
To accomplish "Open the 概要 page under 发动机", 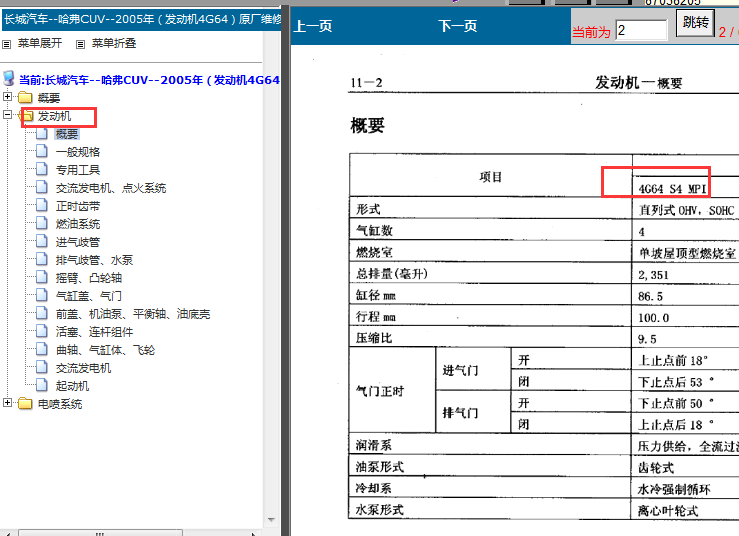I will click(67, 134).
